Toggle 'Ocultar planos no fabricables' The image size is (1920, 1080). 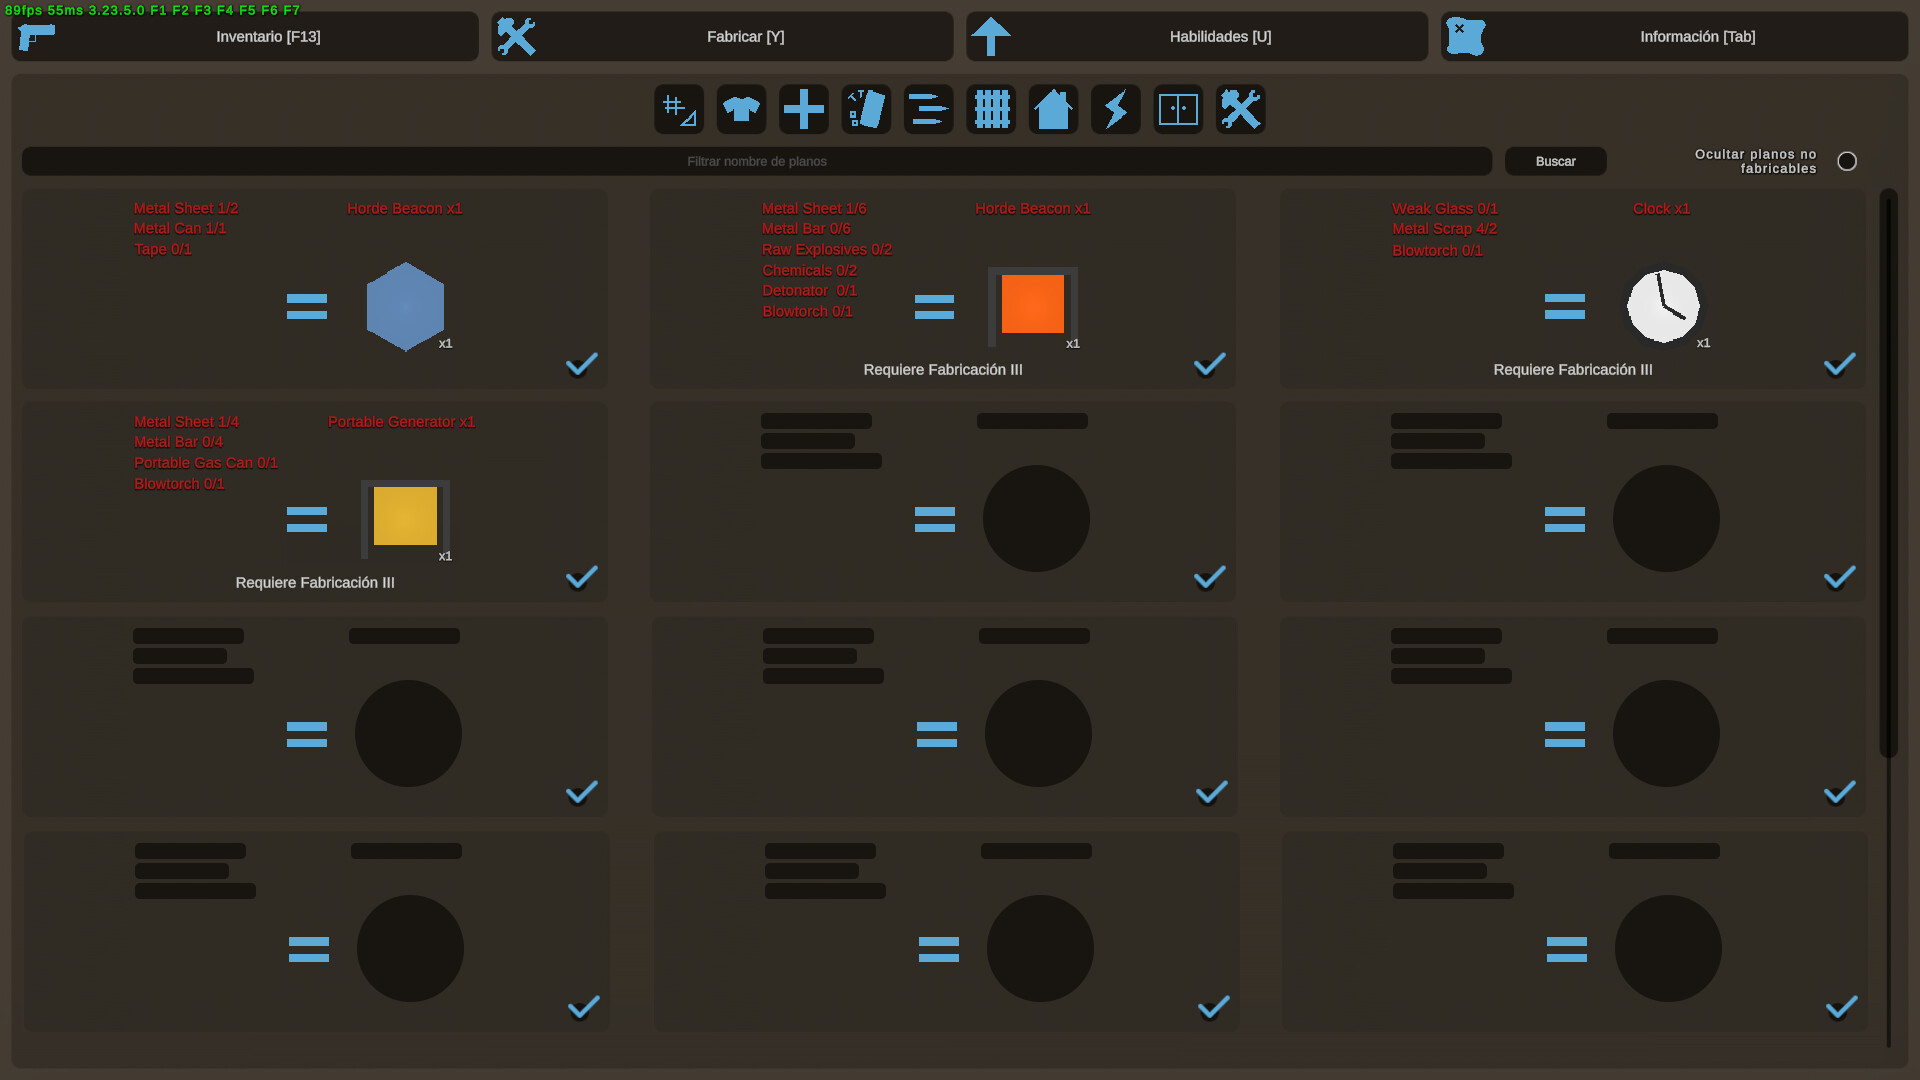pos(1847,161)
